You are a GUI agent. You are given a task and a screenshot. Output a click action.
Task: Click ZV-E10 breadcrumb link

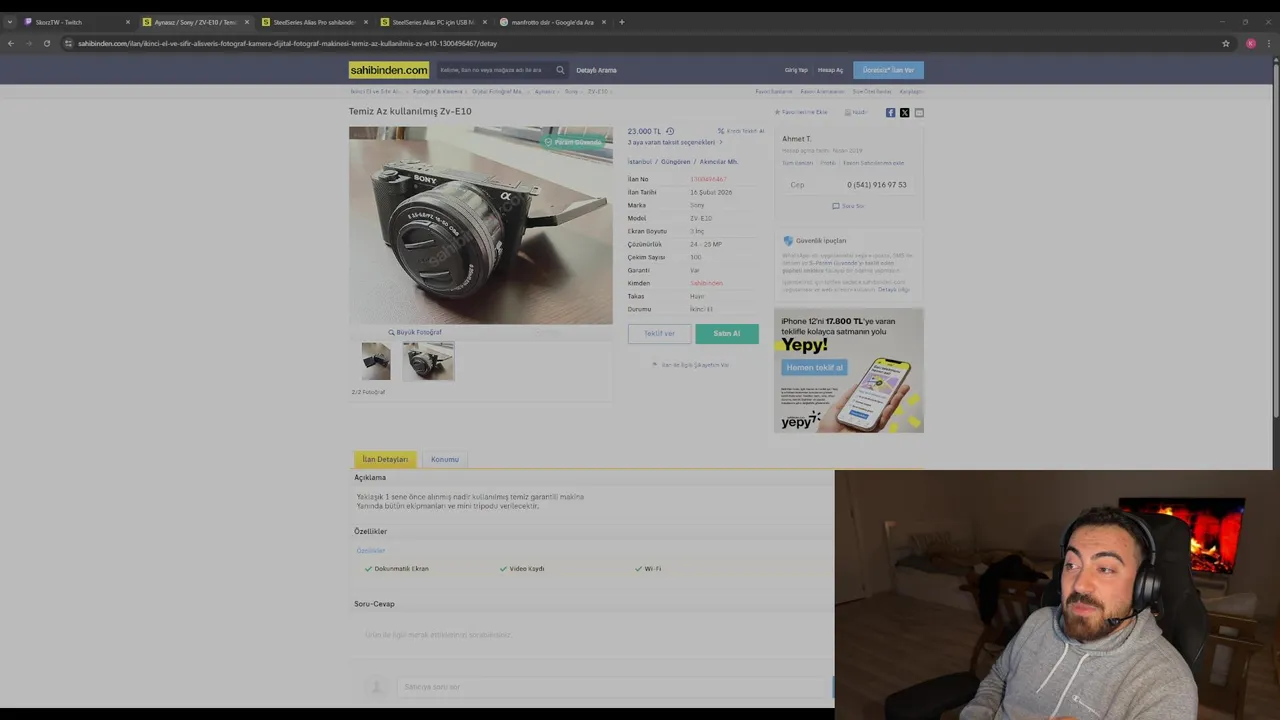[x=597, y=91]
